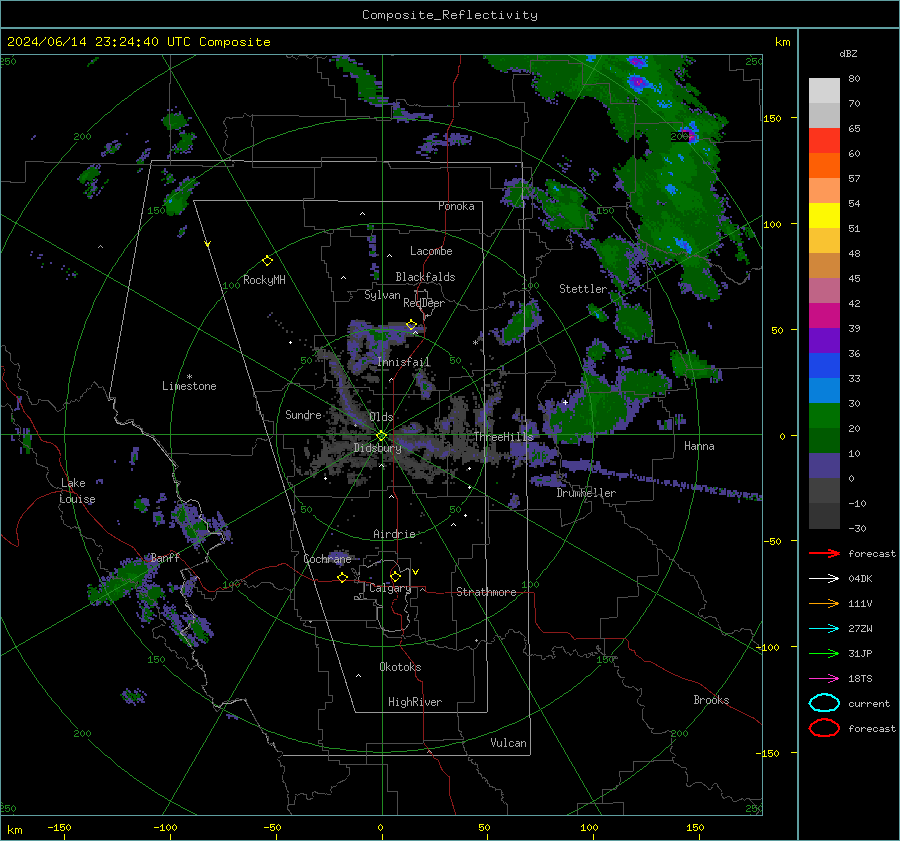Image resolution: width=900 pixels, height=841 pixels.
Task: Click the Innisfail town label
Action: point(404,362)
